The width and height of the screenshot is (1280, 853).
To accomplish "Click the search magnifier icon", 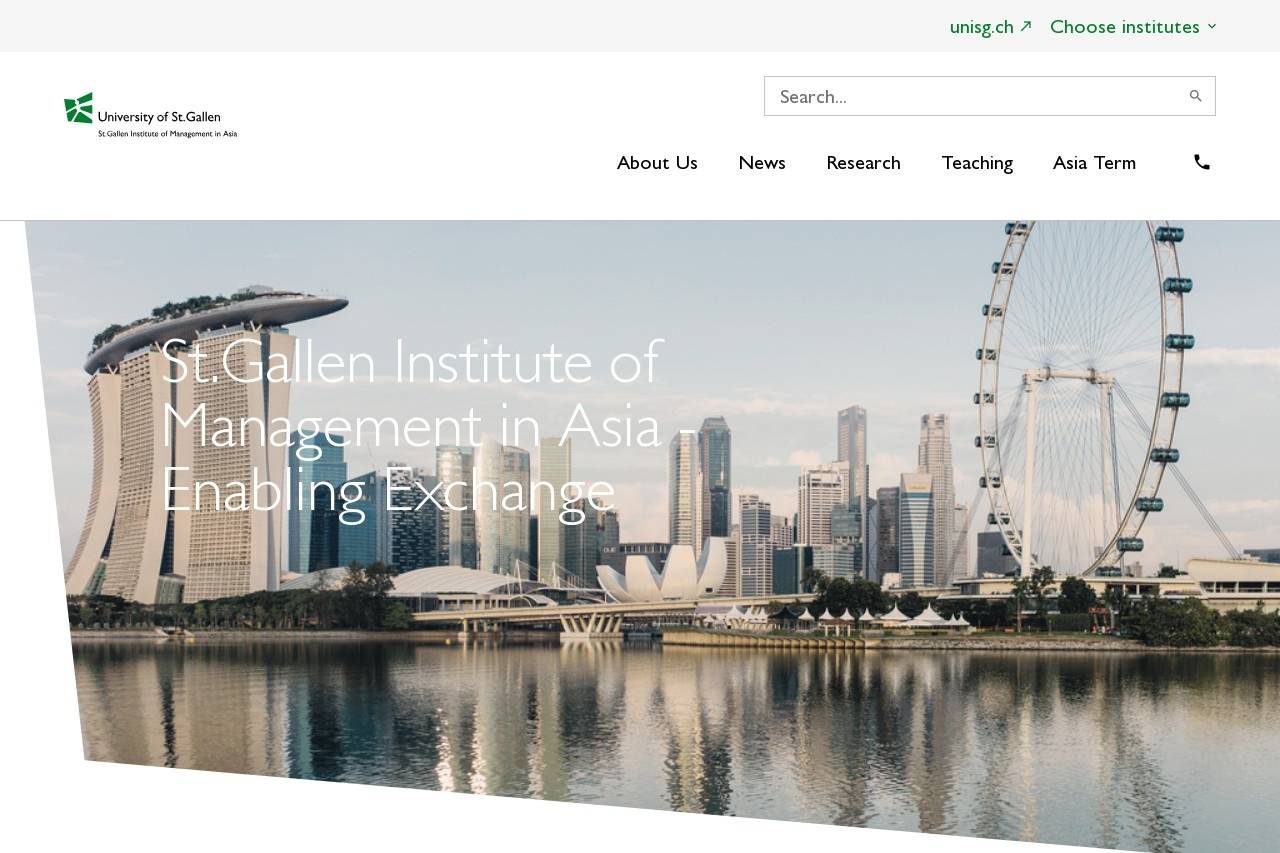I will point(1195,96).
